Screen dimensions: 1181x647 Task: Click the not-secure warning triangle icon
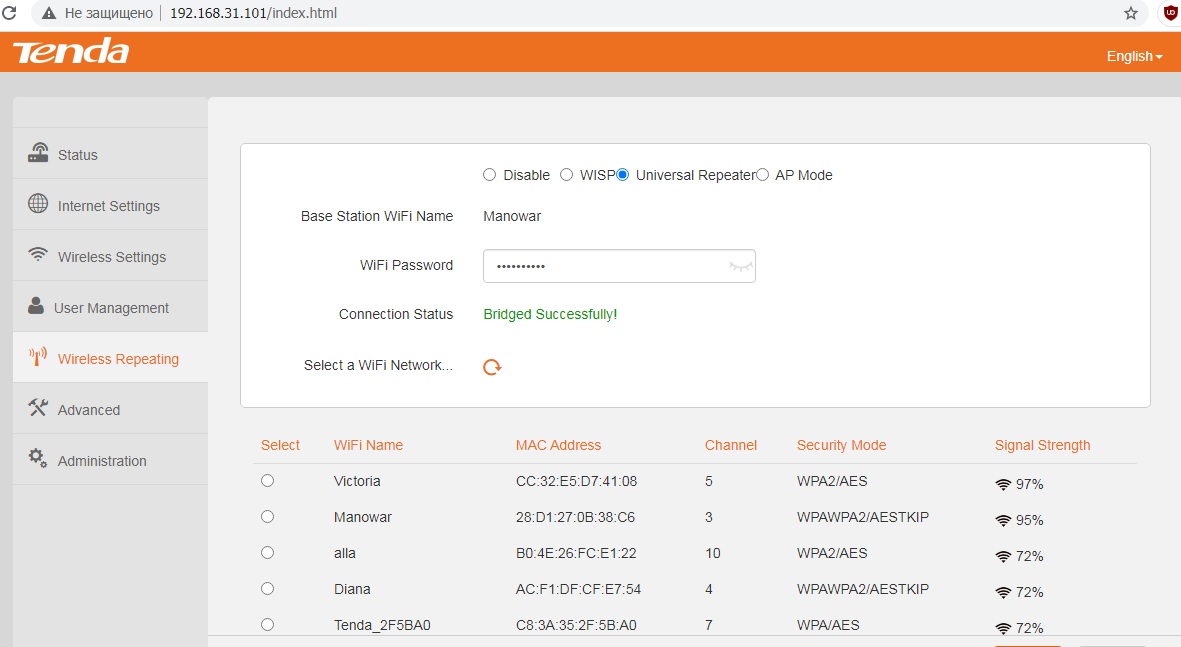[x=49, y=13]
